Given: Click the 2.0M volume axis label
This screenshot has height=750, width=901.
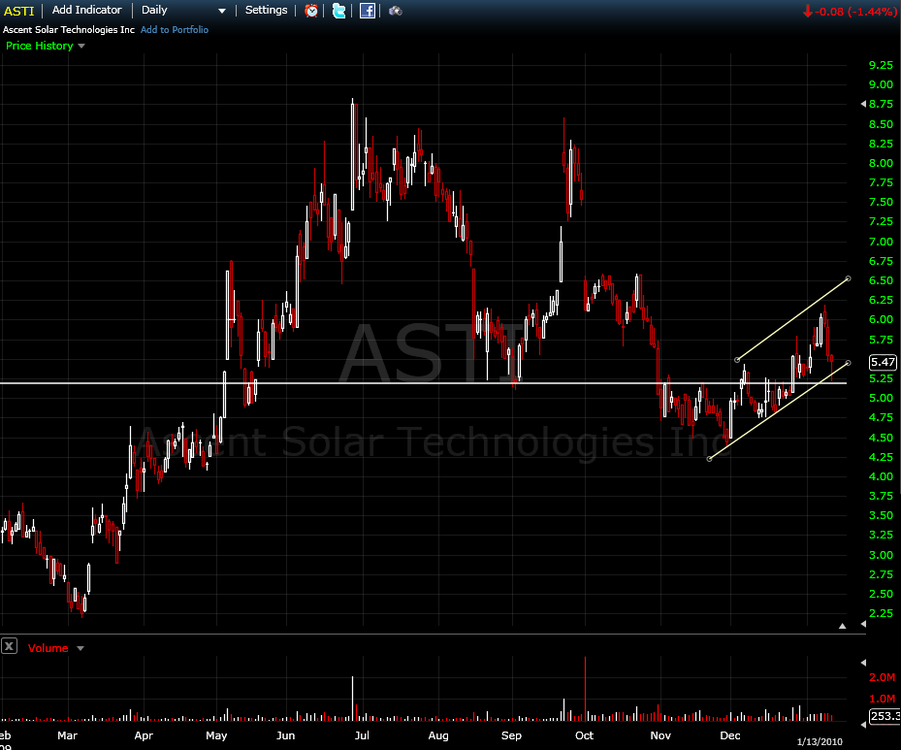Looking at the screenshot, I should 882,677.
